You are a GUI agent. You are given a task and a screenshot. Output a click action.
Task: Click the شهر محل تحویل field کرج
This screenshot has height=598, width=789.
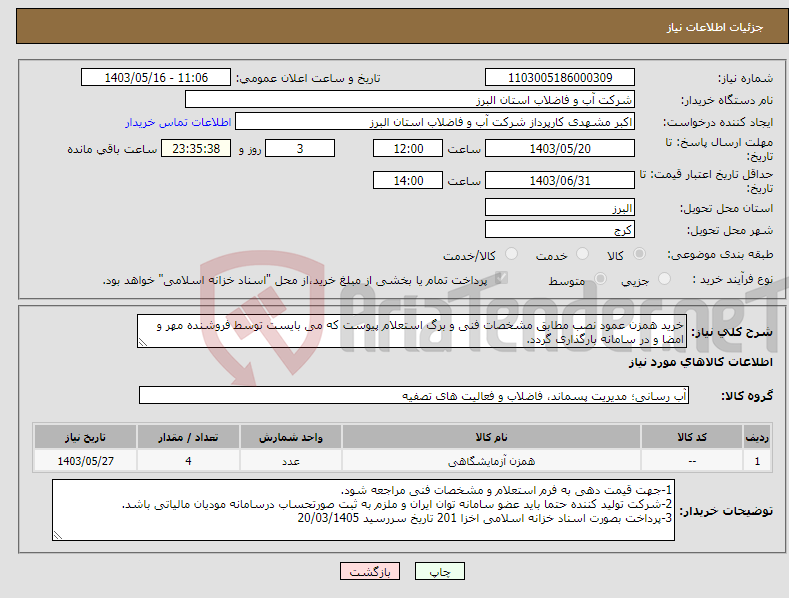[x=560, y=230]
